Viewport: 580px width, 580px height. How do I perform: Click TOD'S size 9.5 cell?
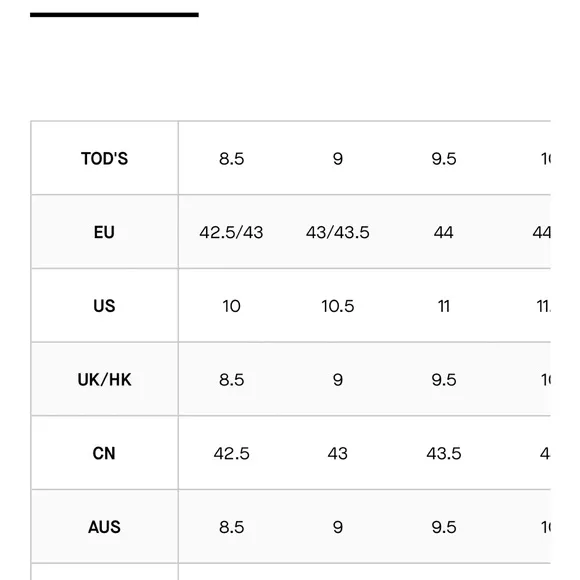pyautogui.click(x=444, y=158)
